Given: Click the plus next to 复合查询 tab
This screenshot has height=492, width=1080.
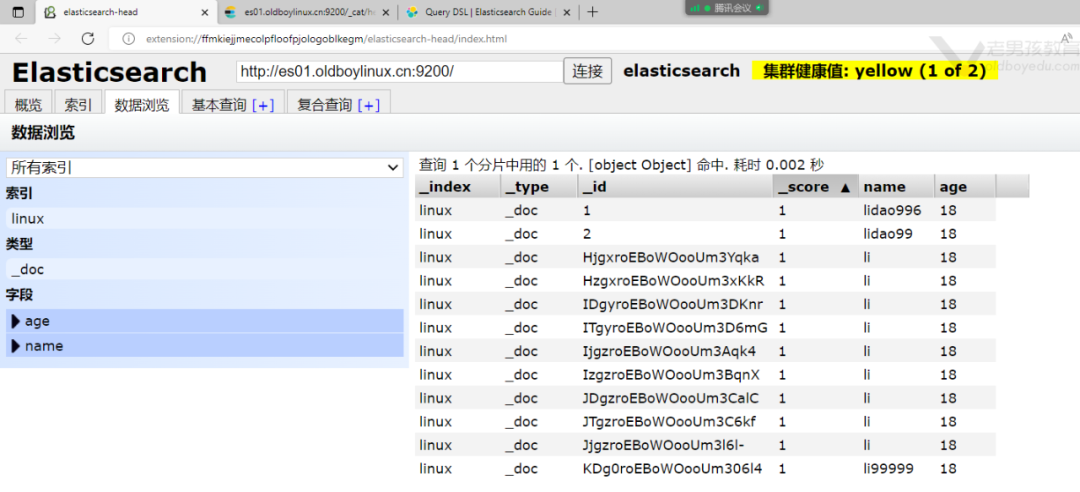Looking at the screenshot, I should [368, 105].
